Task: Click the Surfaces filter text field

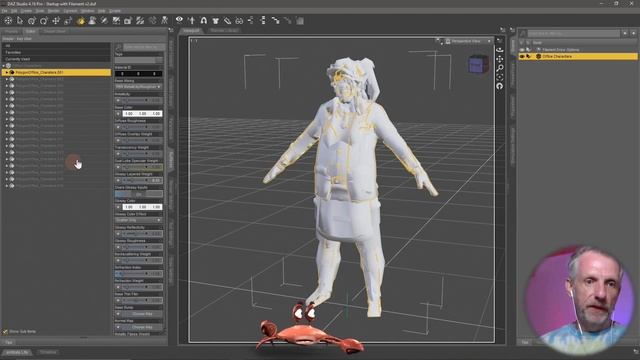Action: click(x=143, y=47)
